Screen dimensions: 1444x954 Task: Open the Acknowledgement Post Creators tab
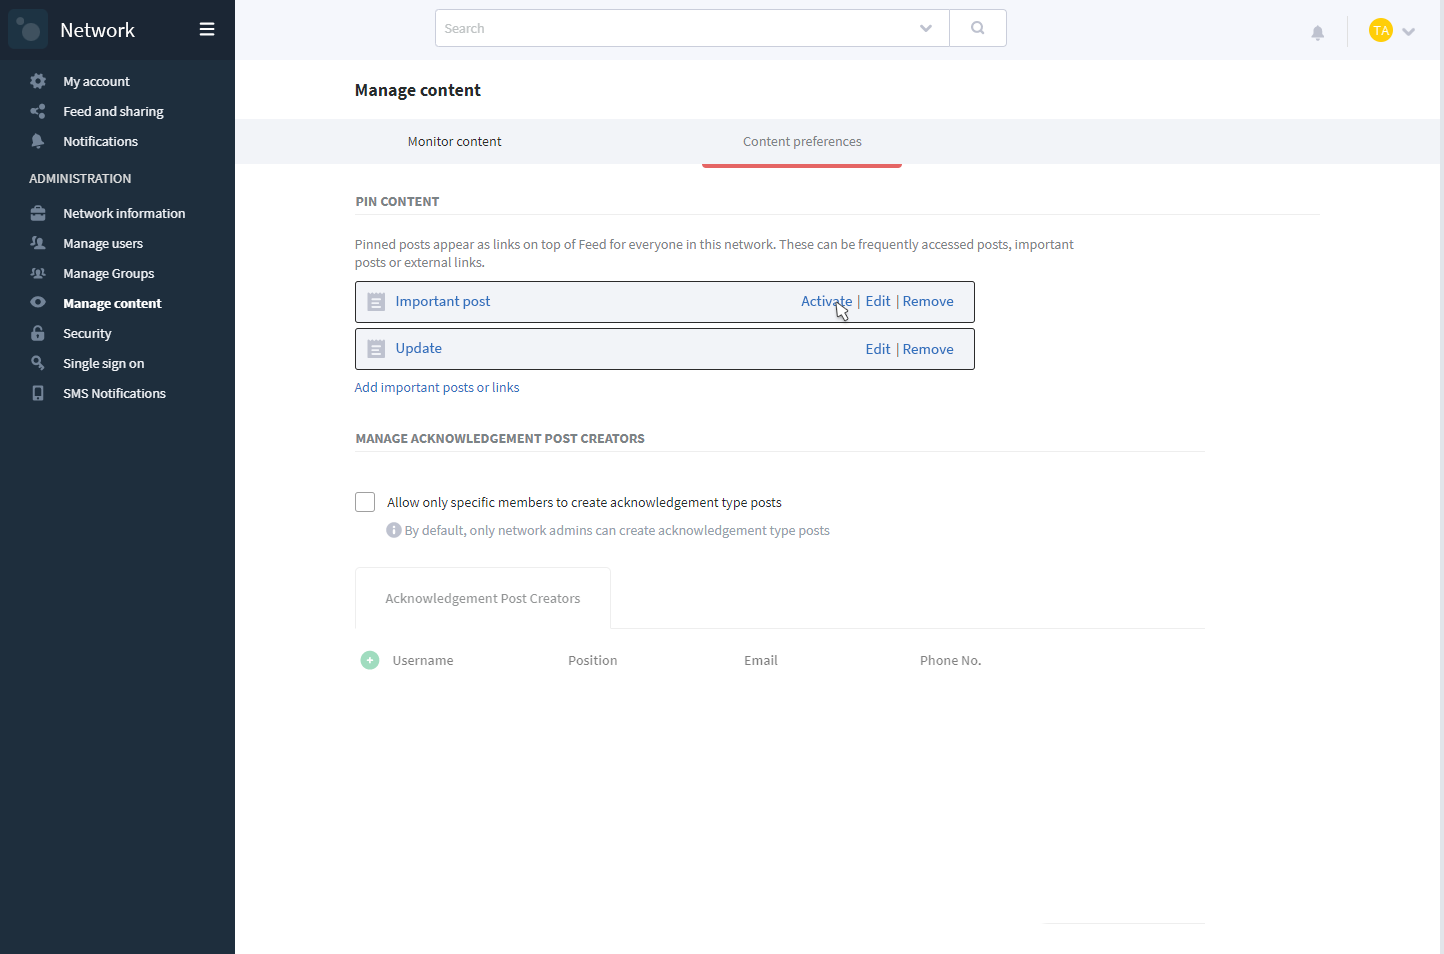[482, 598]
